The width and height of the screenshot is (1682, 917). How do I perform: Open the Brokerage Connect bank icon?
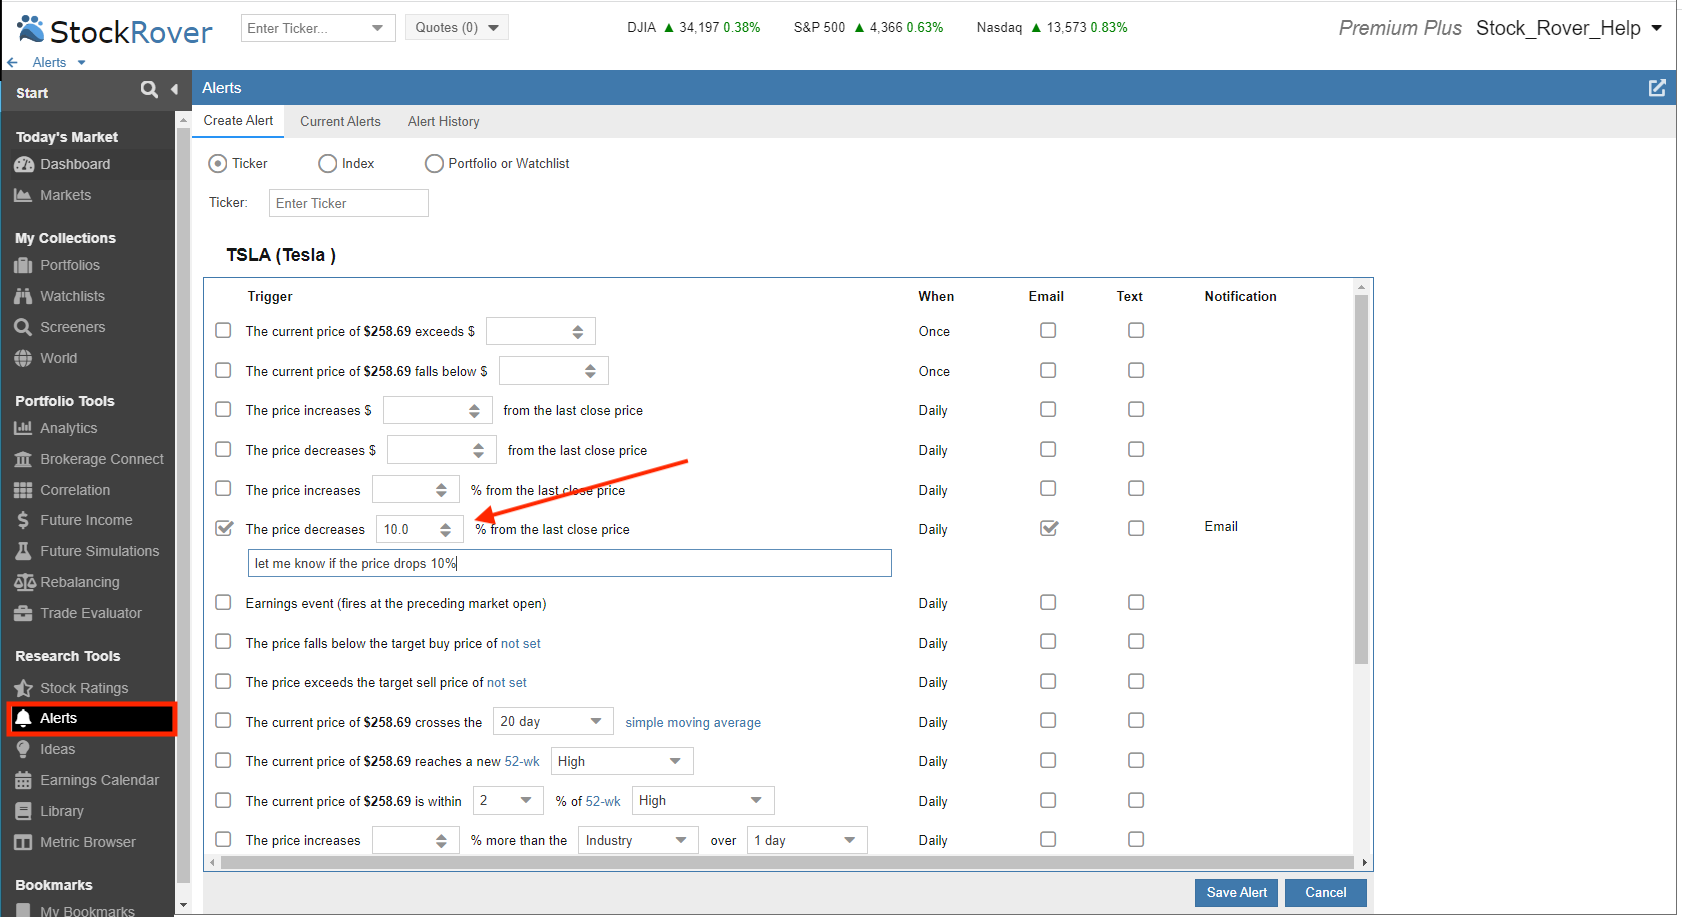(23, 459)
